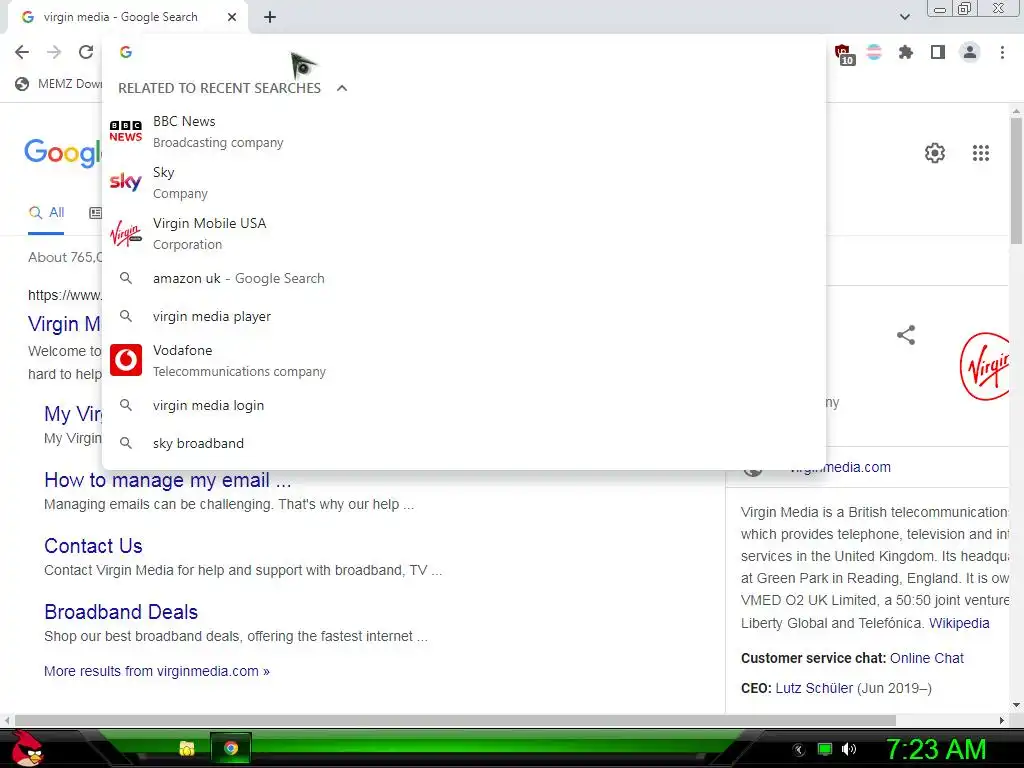Click the vertical scrollbar thumb
Screen dimensions: 1024x768
click(1016, 180)
